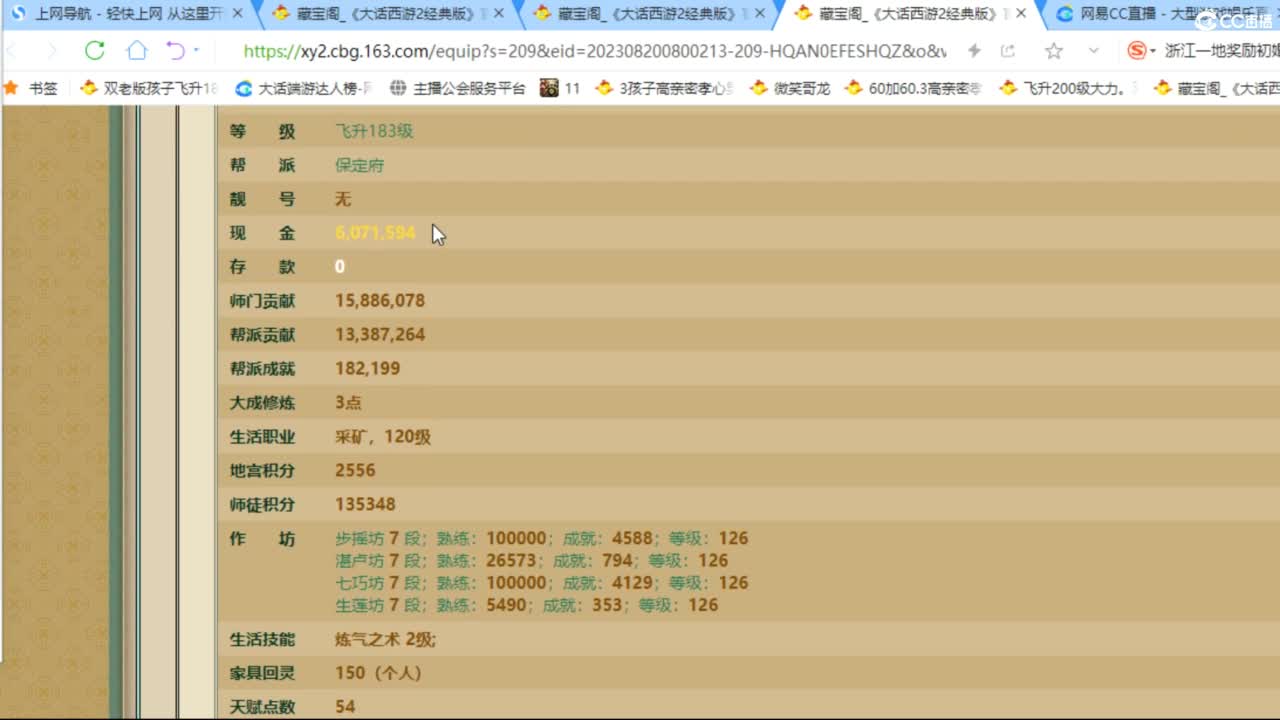Image resolution: width=1280 pixels, height=720 pixels.
Task: Open bookmark 大话端游达人榜
Action: point(304,88)
